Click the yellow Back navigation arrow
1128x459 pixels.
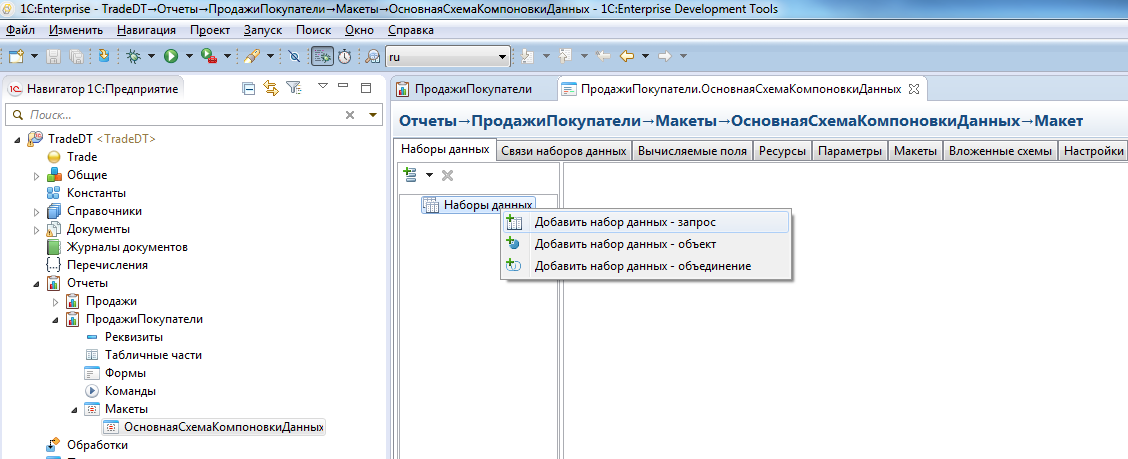(628, 56)
